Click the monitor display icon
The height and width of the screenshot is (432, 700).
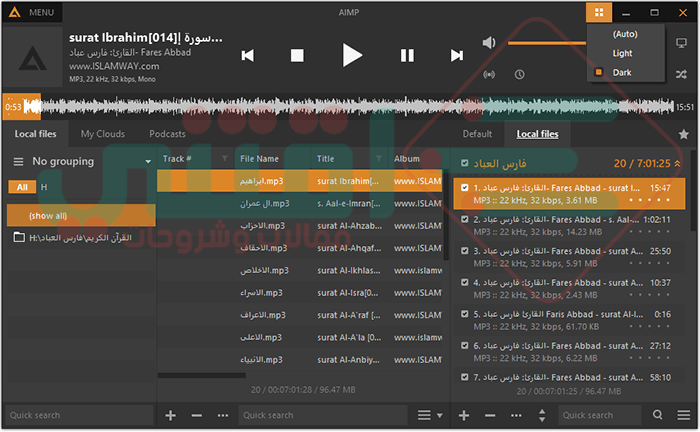pyautogui.click(x=681, y=43)
